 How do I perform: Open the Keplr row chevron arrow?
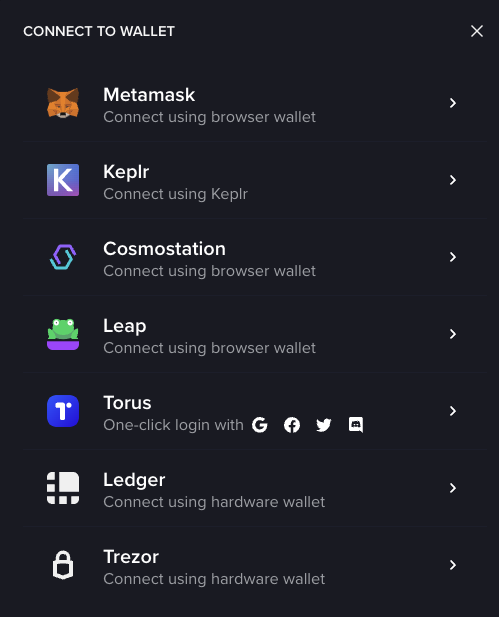coord(453,180)
